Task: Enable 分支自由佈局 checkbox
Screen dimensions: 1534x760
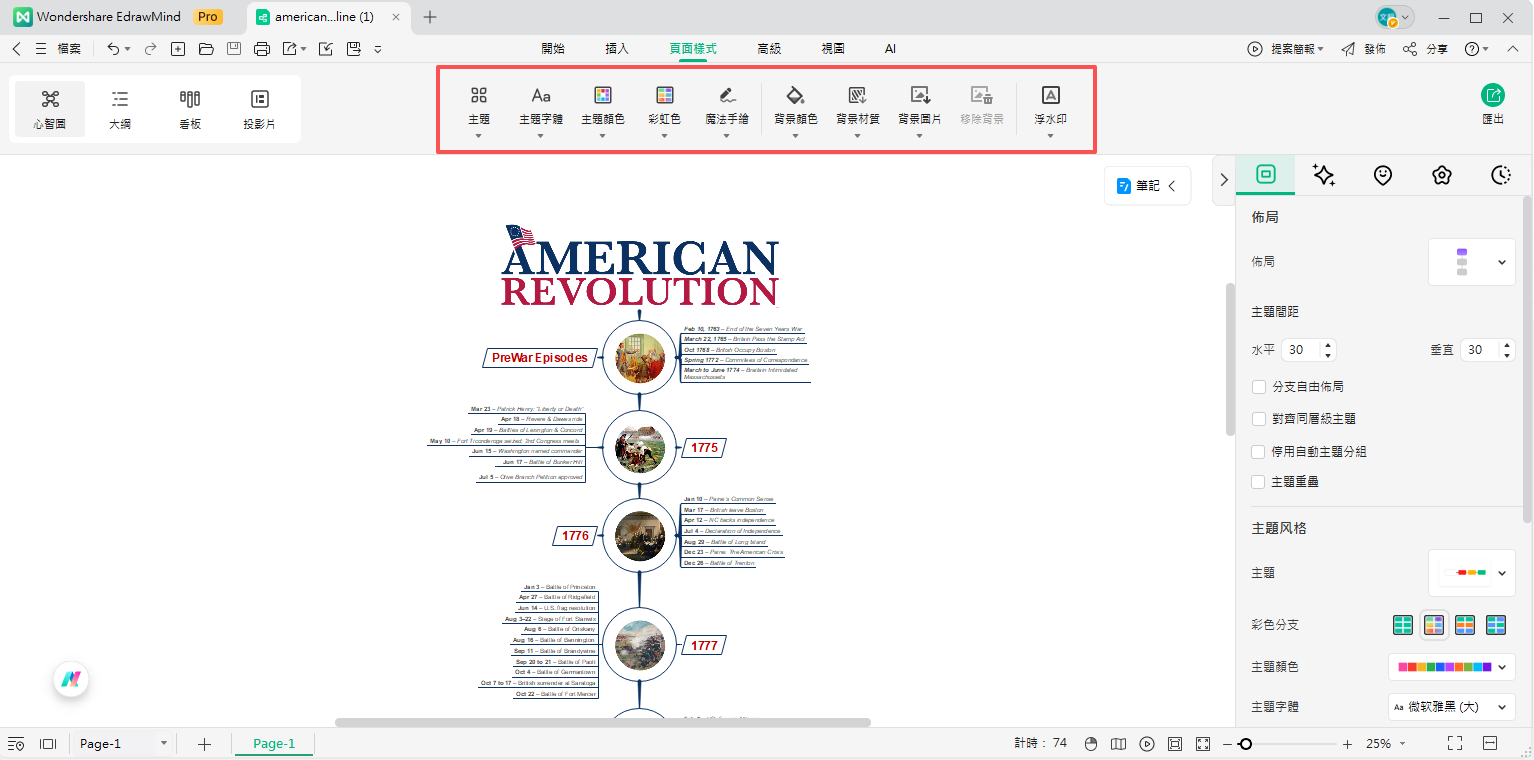Action: tap(1259, 387)
